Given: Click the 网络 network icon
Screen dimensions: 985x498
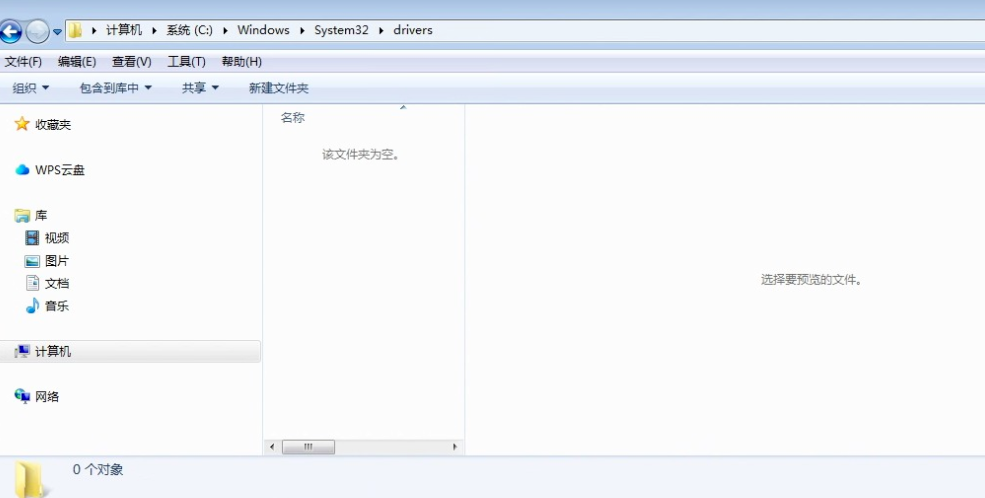Looking at the screenshot, I should pyautogui.click(x=22, y=396).
